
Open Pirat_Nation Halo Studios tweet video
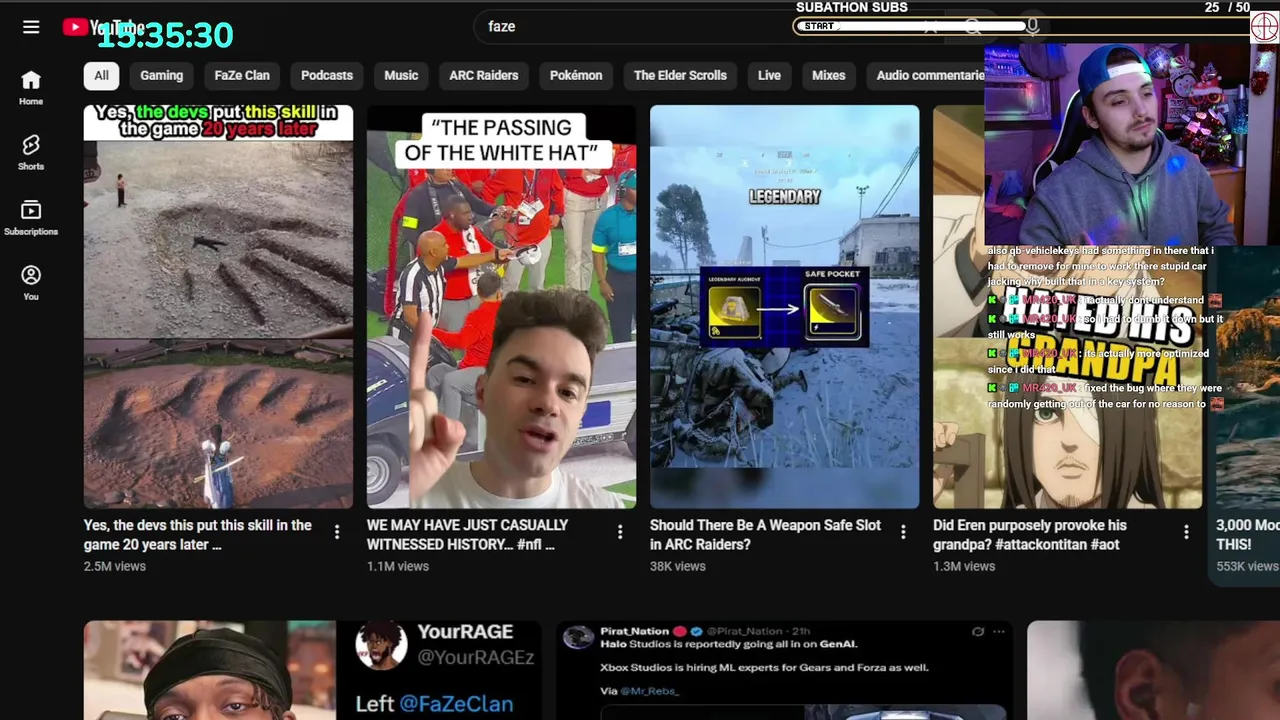[x=784, y=670]
